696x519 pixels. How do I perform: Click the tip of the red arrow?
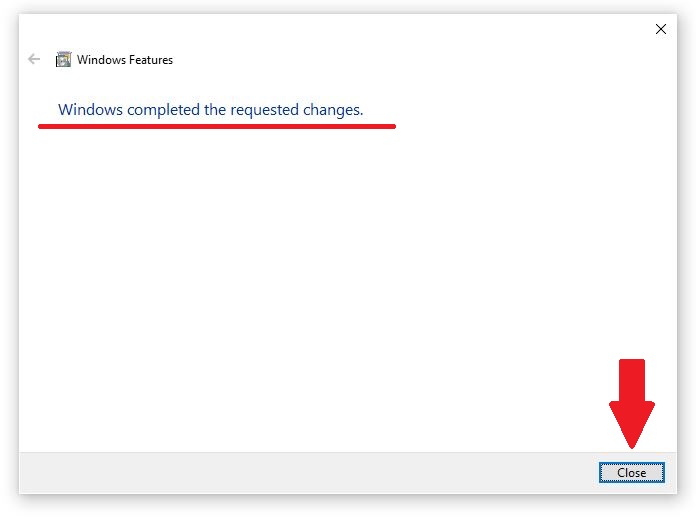coord(632,446)
